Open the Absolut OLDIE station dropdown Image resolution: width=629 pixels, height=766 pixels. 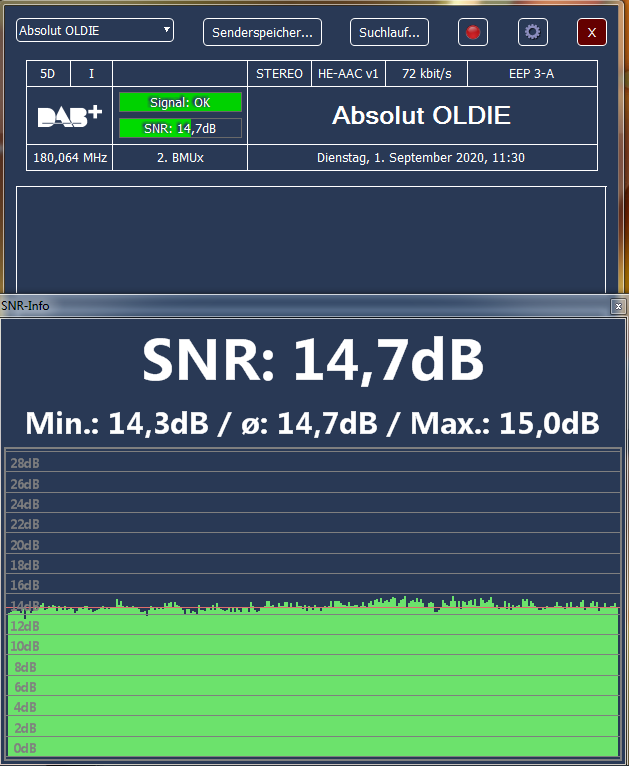95,31
